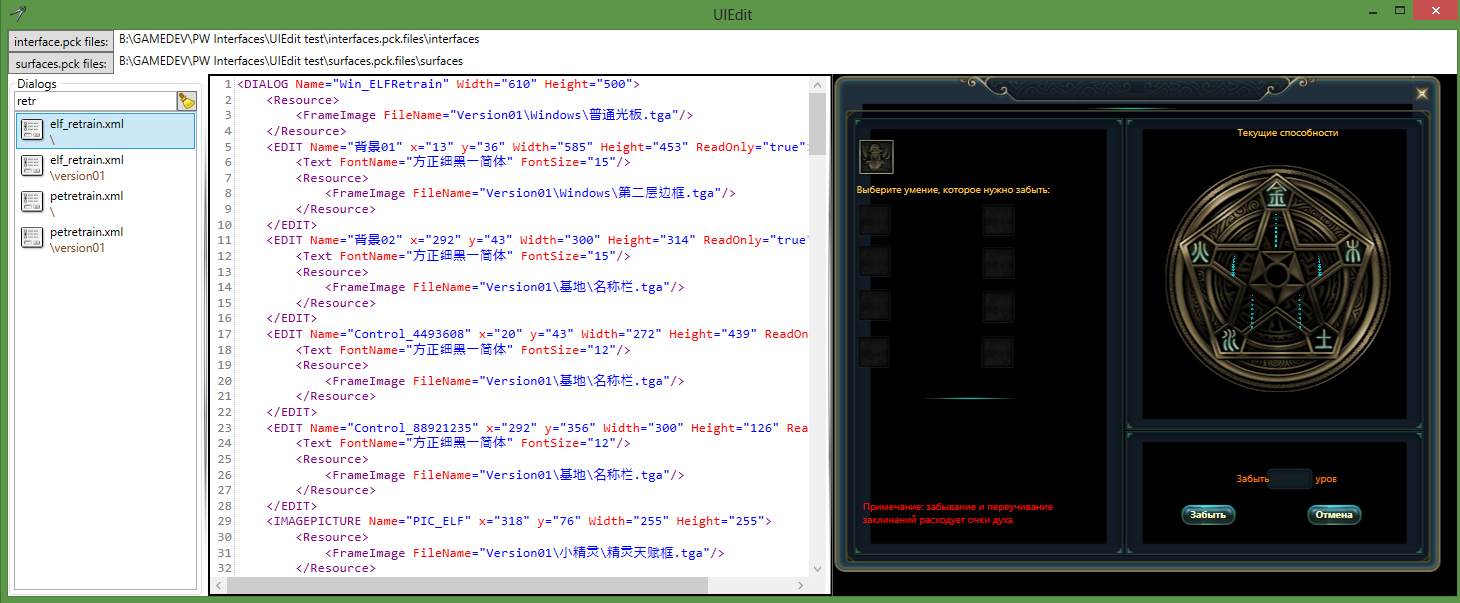Close the preview dialog with X icon
This screenshot has width=1460, height=603.
pos(1422,93)
